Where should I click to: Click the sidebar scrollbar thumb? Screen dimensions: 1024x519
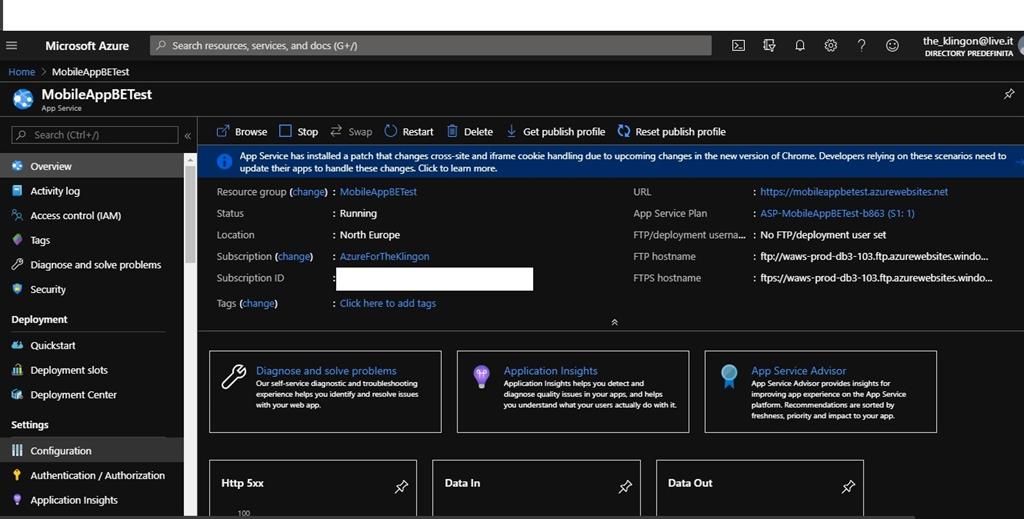pos(190,213)
